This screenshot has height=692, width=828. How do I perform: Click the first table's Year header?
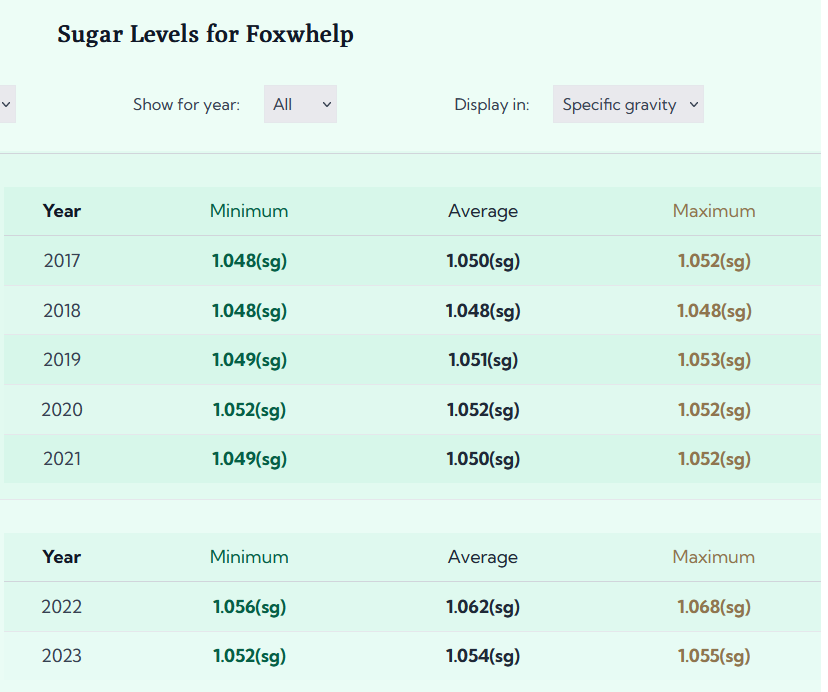click(x=62, y=211)
